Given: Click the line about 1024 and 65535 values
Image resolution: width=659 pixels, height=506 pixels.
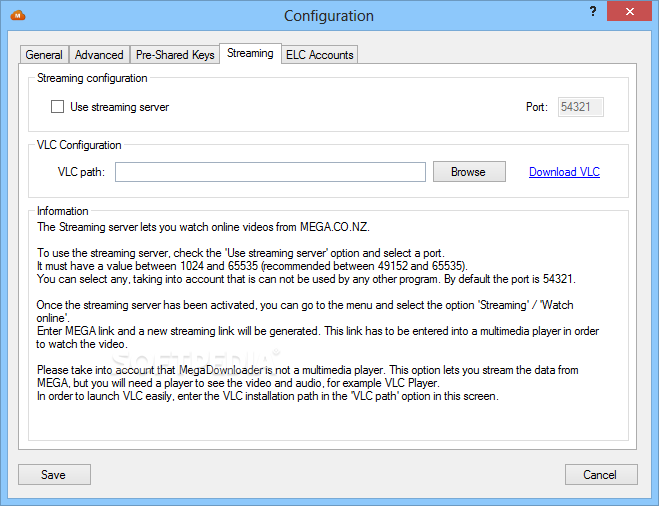Looking at the screenshot, I should pyautogui.click(x=252, y=266).
